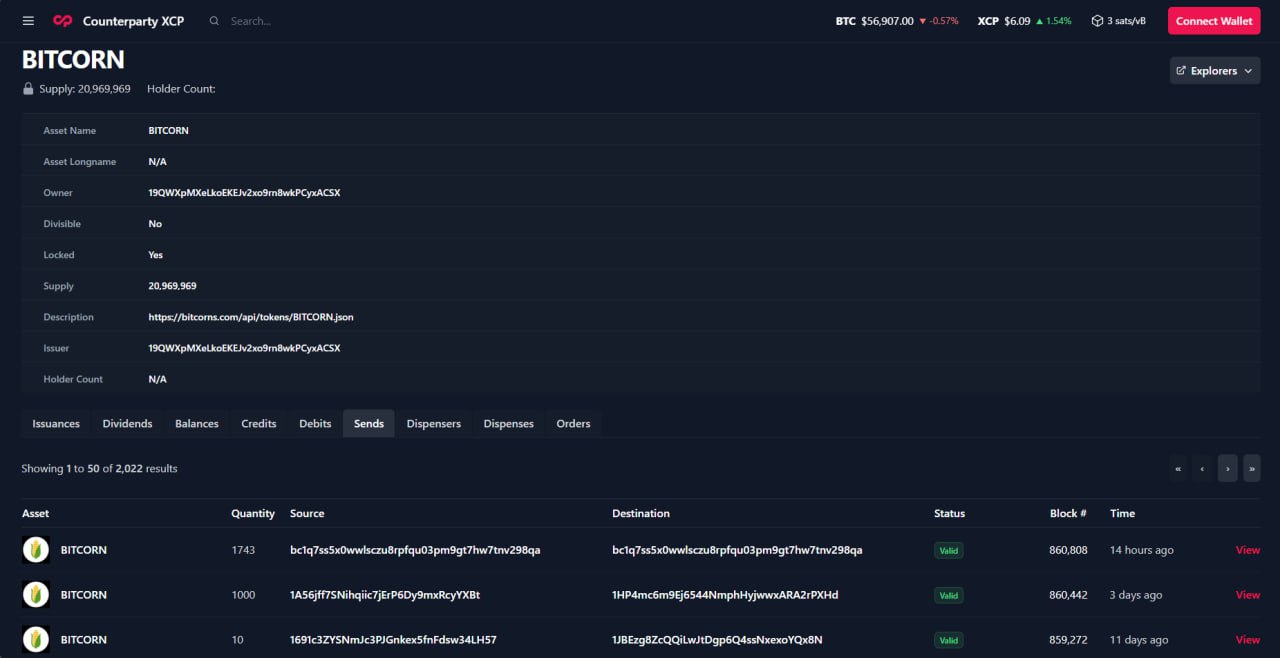Go to the next results page
The height and width of the screenshot is (658, 1280).
1227,468
